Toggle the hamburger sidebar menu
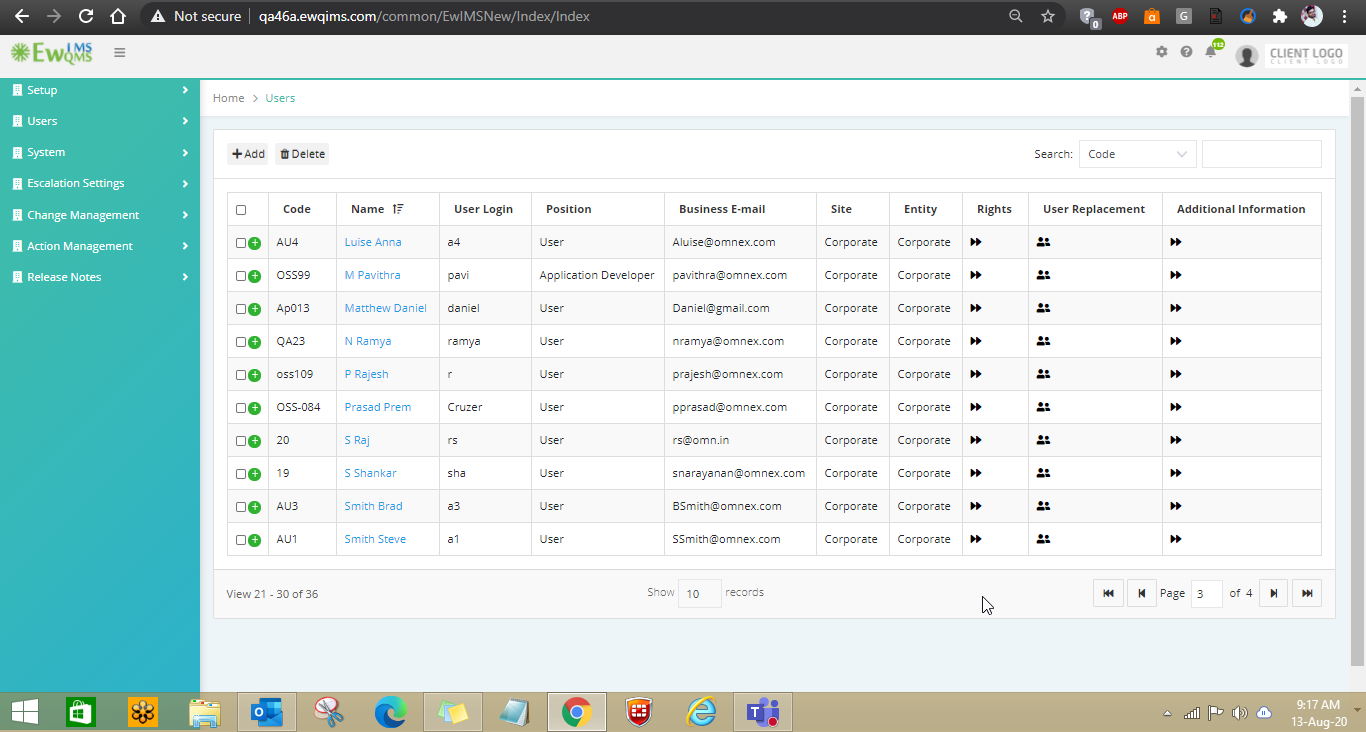This screenshot has width=1366, height=732. coord(120,52)
